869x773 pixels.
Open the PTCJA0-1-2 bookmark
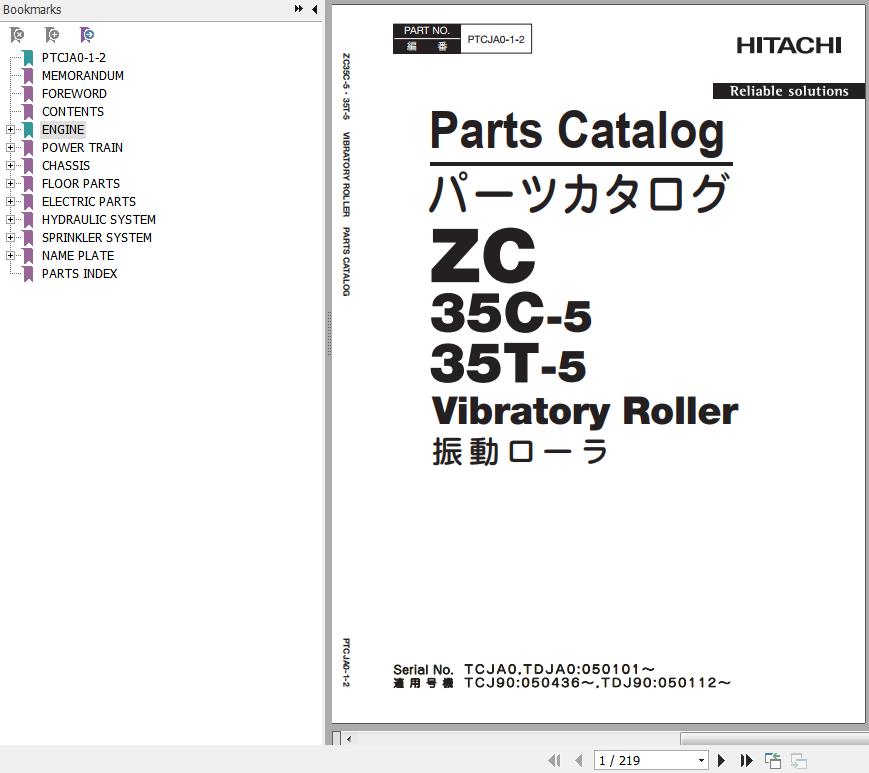74,58
